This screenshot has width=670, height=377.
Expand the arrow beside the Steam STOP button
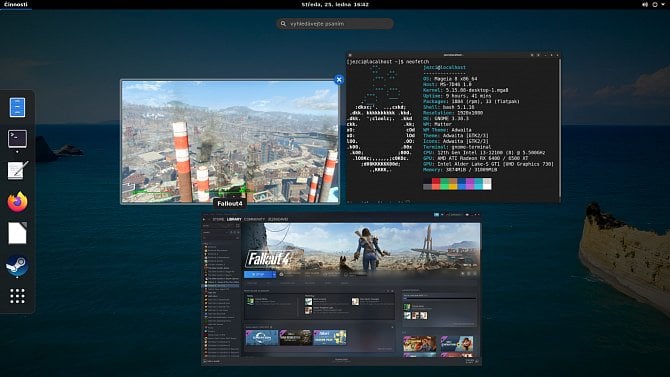coord(274,274)
